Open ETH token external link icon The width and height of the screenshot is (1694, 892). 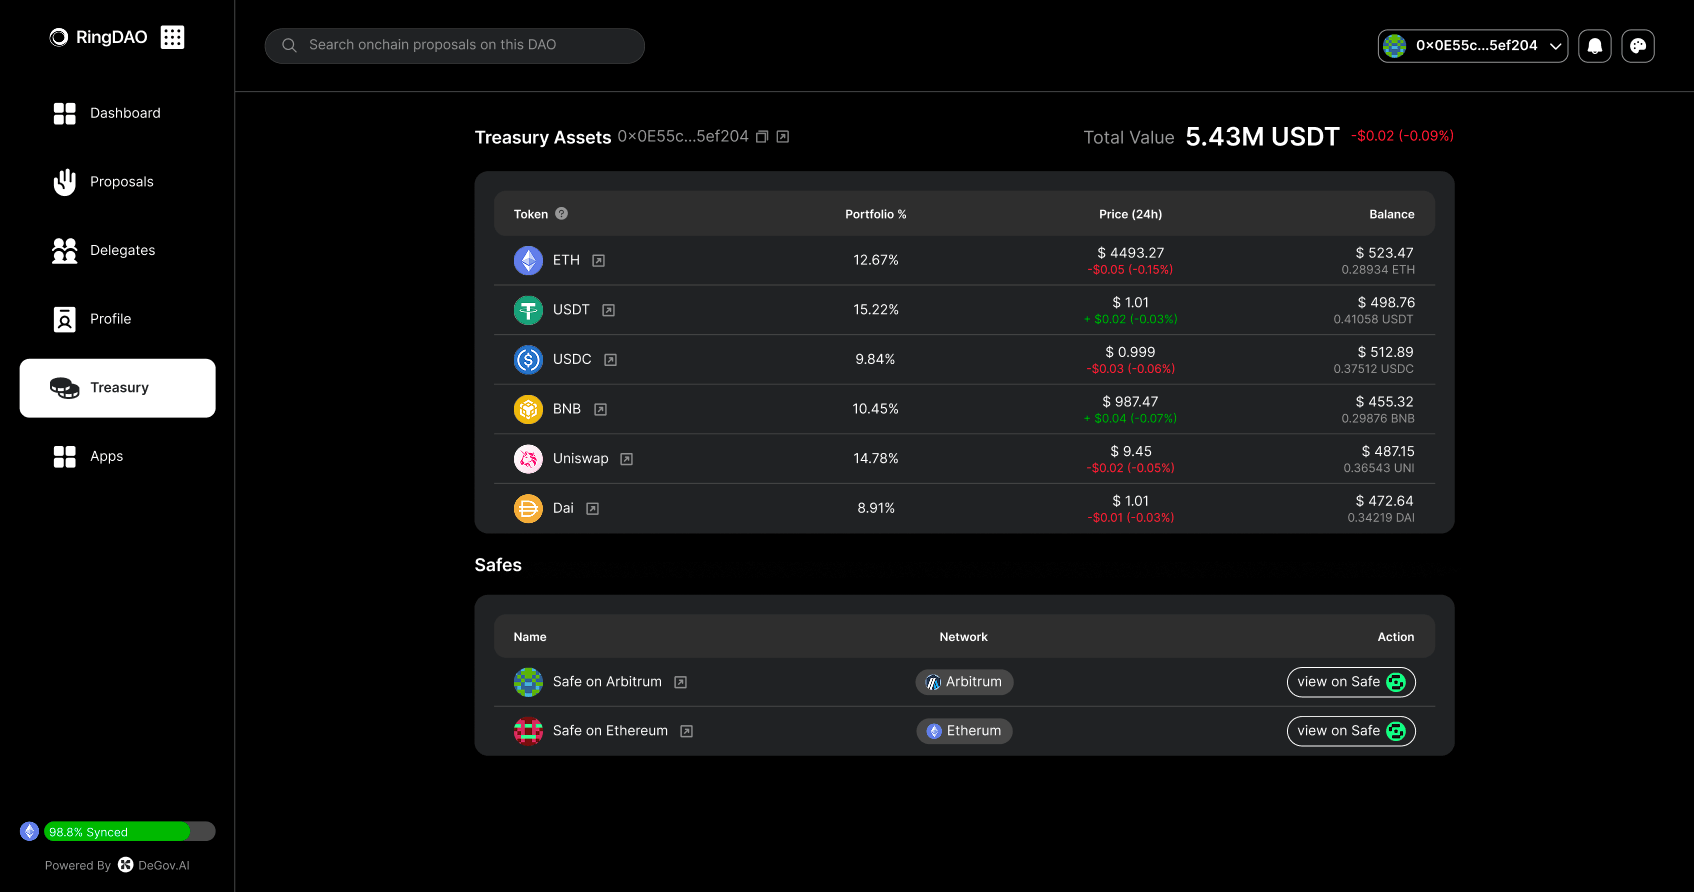(x=598, y=261)
